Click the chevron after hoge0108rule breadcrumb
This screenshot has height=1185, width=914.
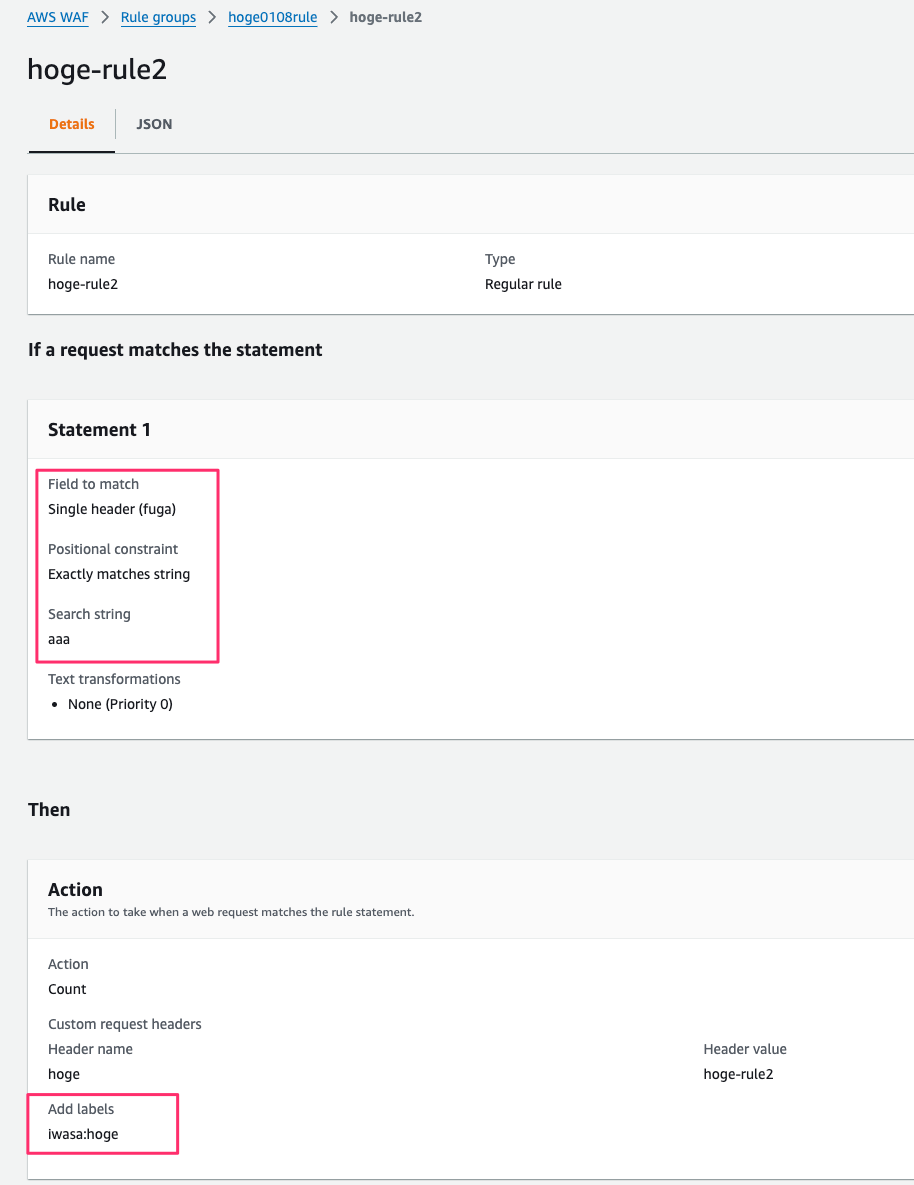pyautogui.click(x=333, y=17)
